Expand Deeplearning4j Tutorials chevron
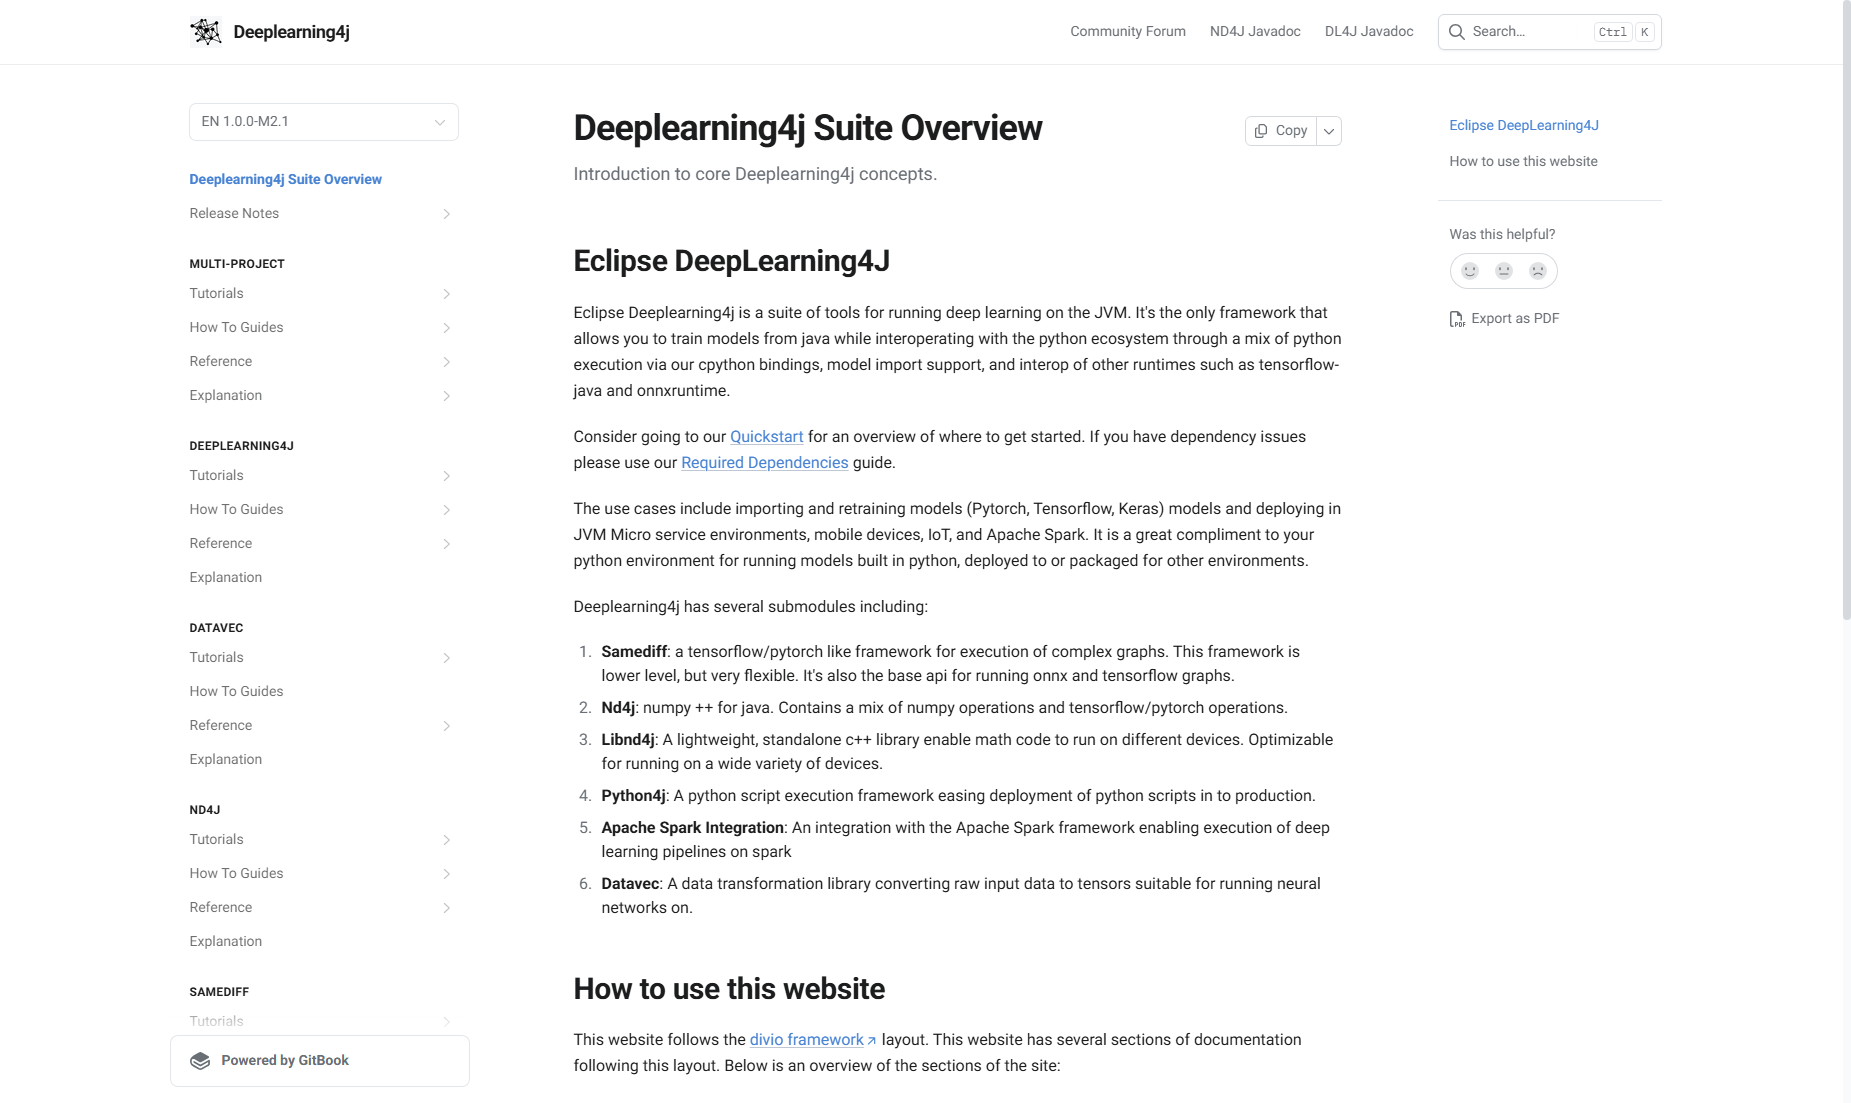This screenshot has width=1851, height=1103. coord(446,476)
